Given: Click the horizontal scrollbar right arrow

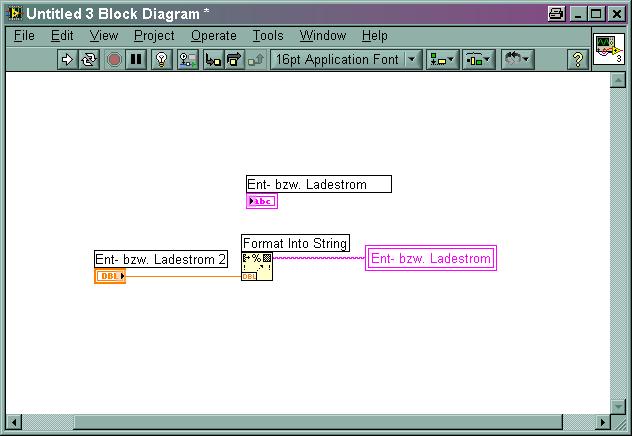Looking at the screenshot, I should tap(603, 422).
